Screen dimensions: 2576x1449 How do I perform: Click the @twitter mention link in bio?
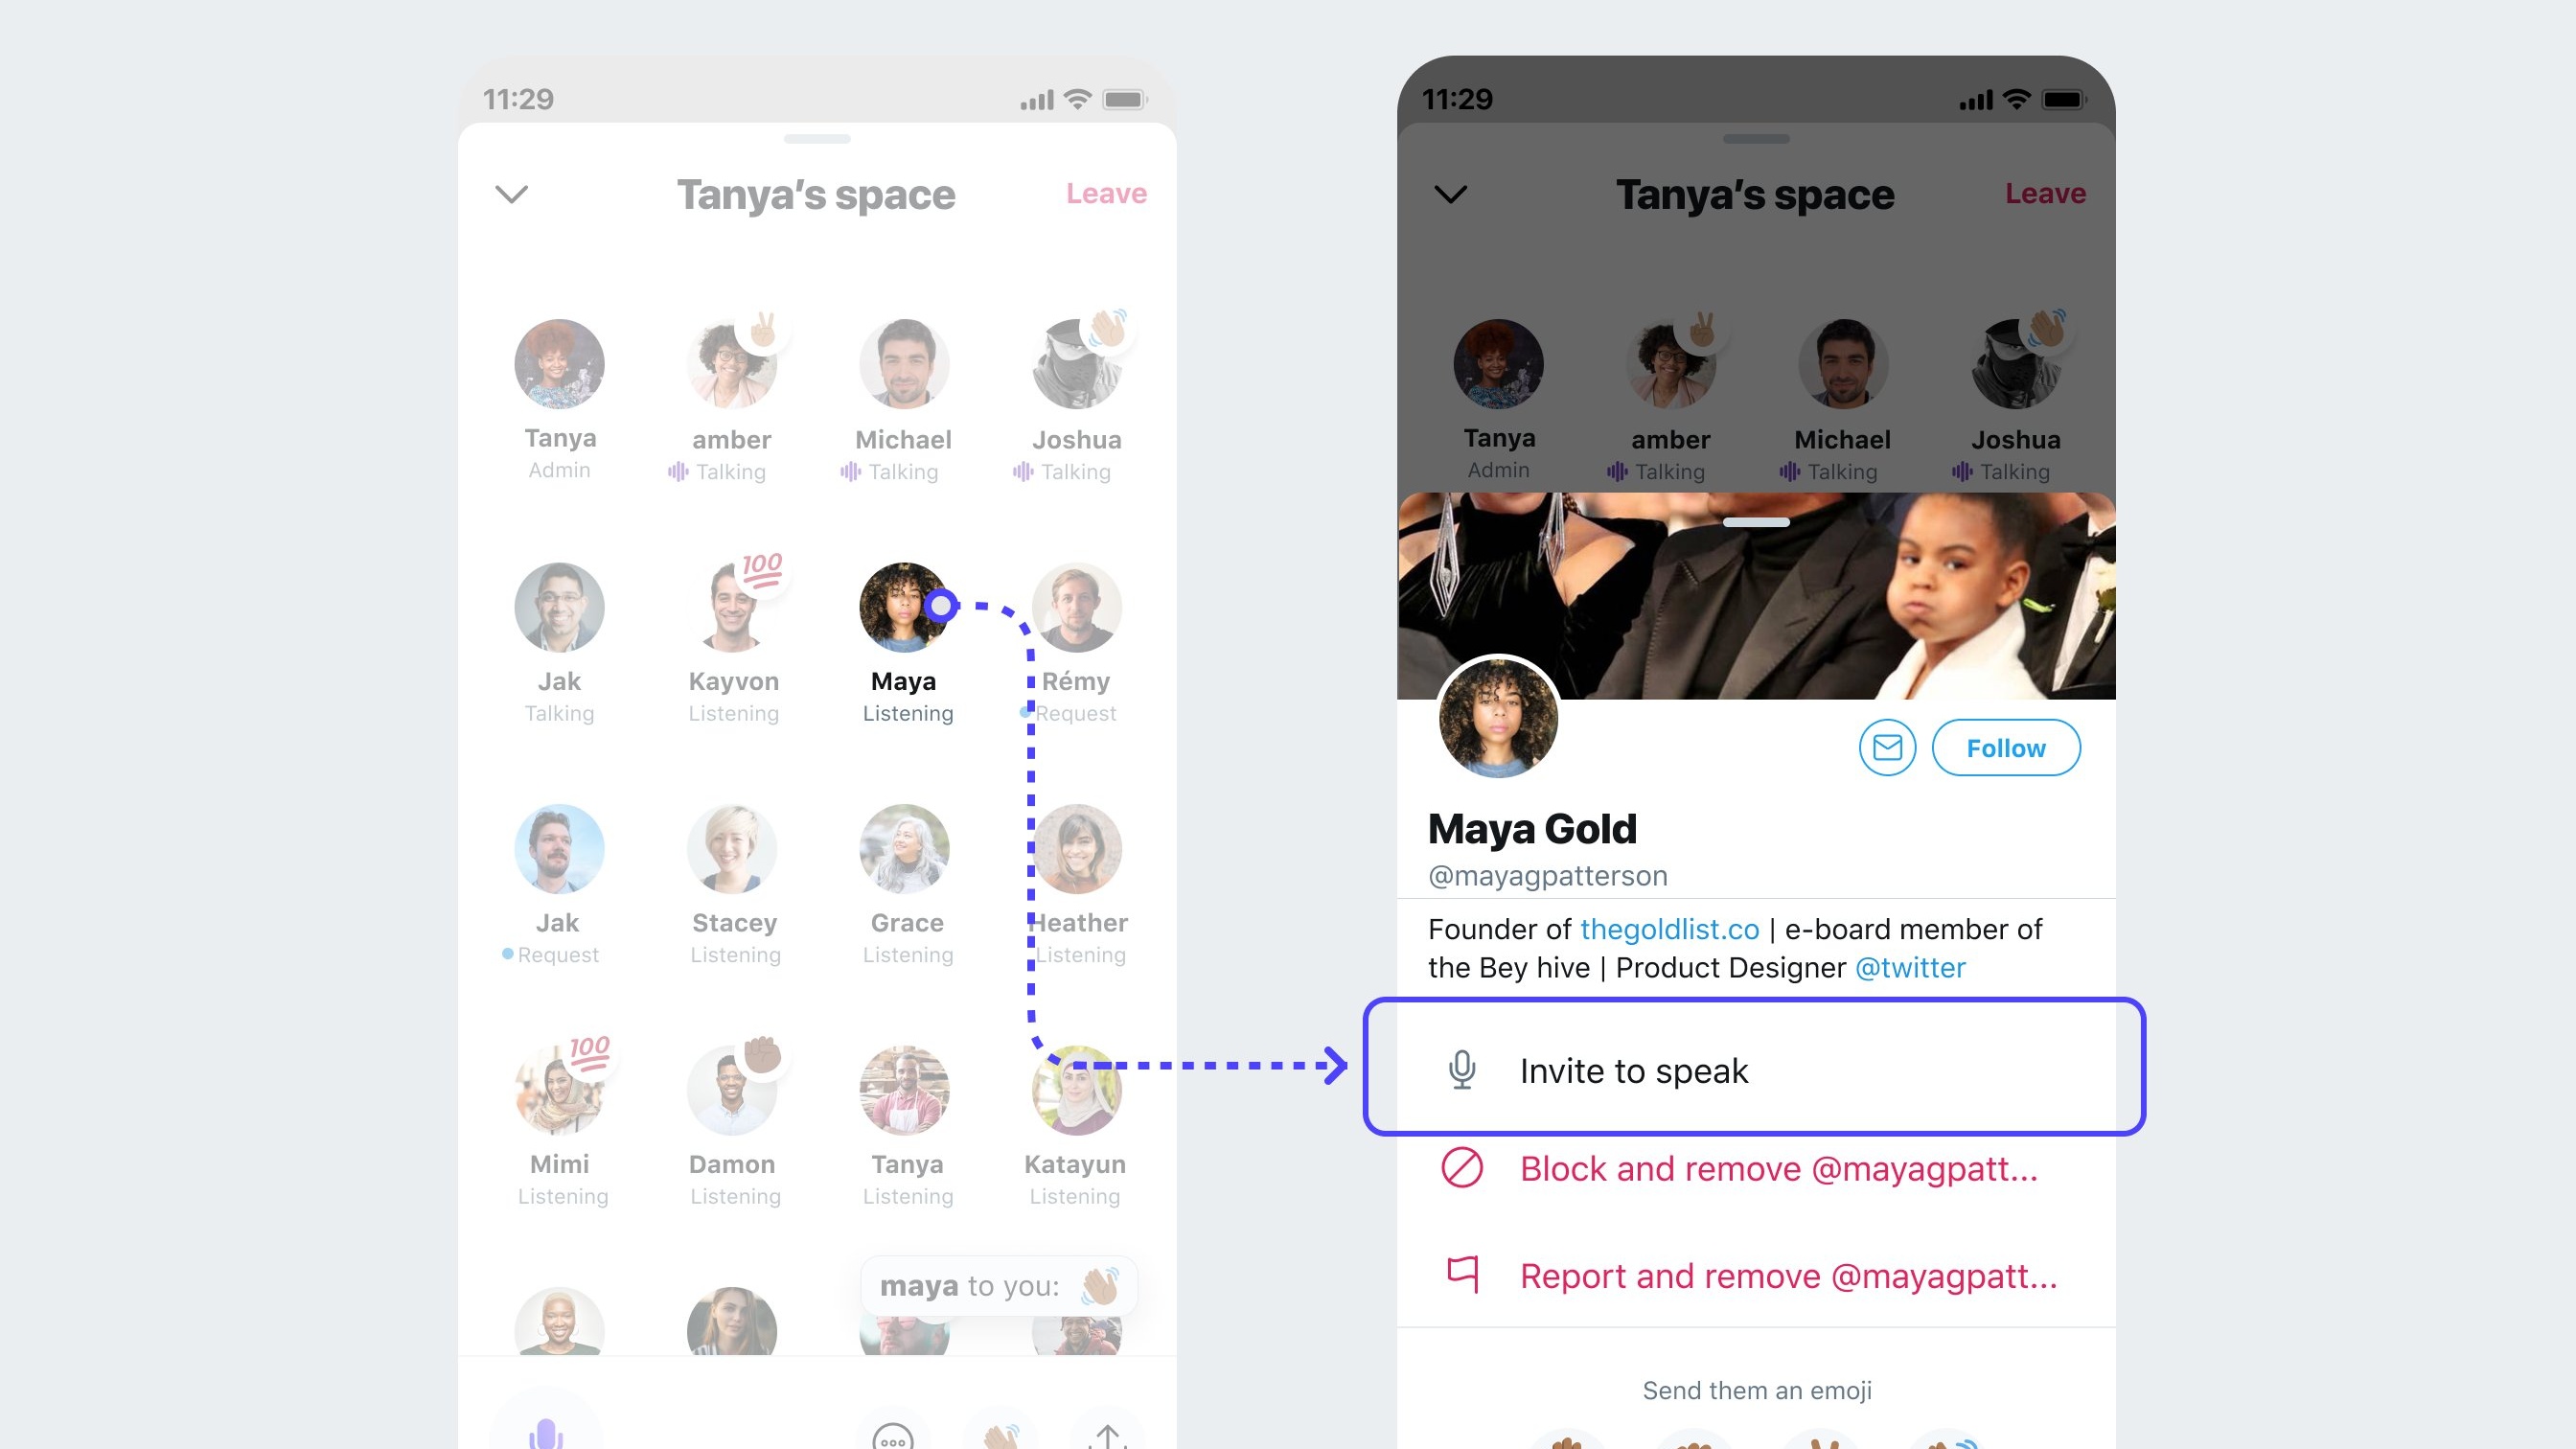click(1907, 968)
